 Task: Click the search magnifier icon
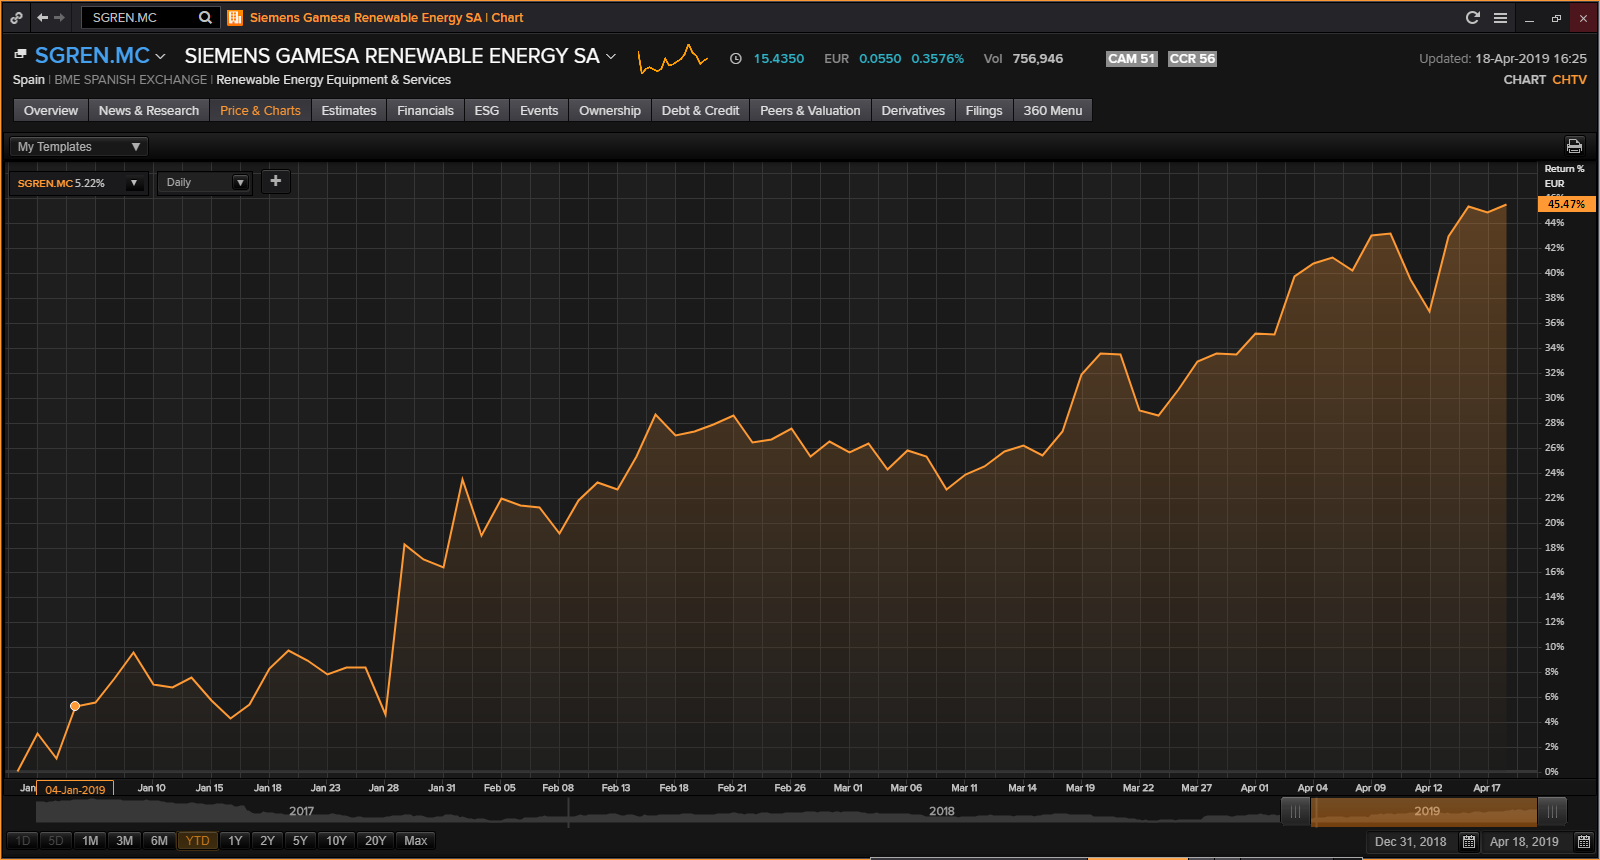pos(205,17)
